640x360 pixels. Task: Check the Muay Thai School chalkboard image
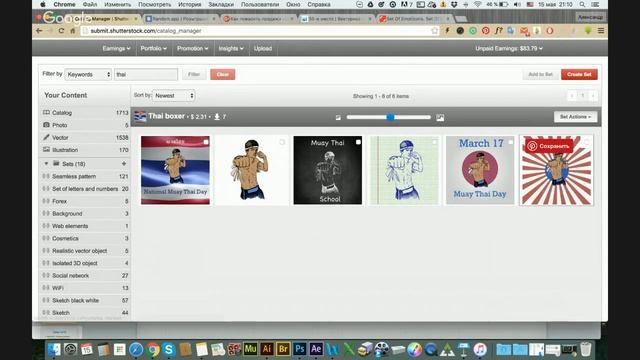[x=358, y=142]
